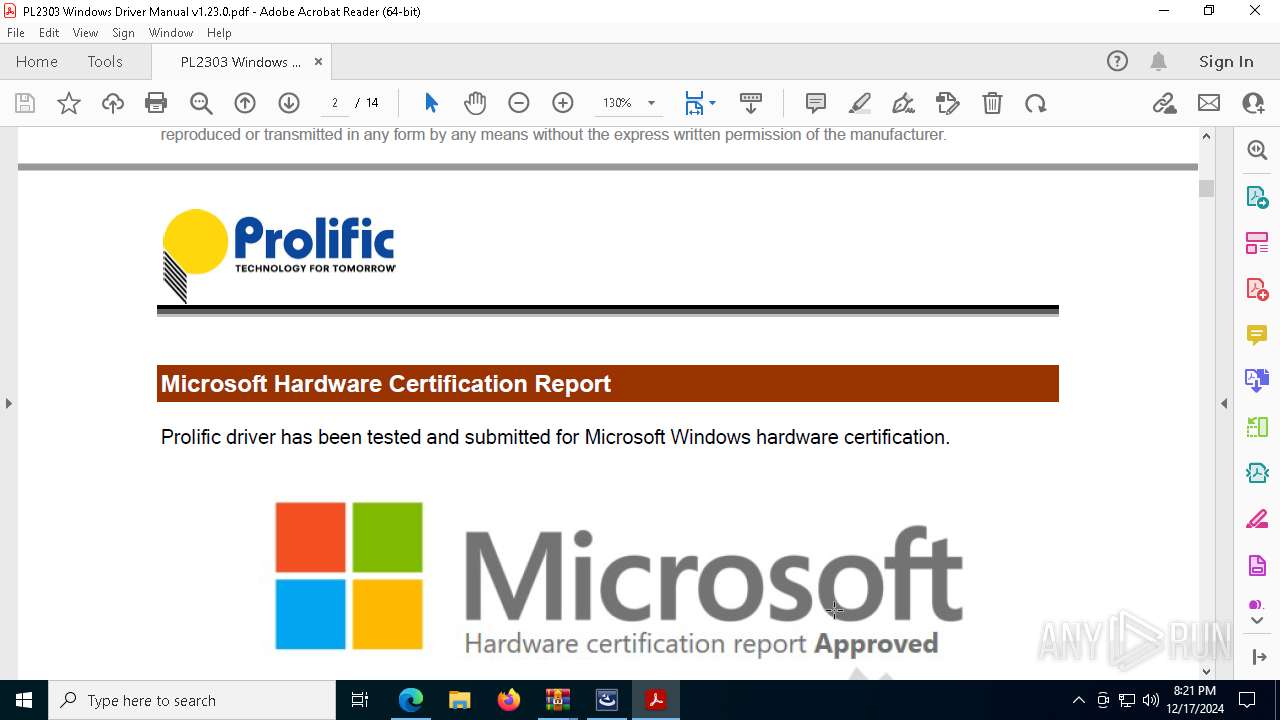Open Organize Pages sidebar tool
Viewport: 1280px width, 720px height.
point(1257,243)
